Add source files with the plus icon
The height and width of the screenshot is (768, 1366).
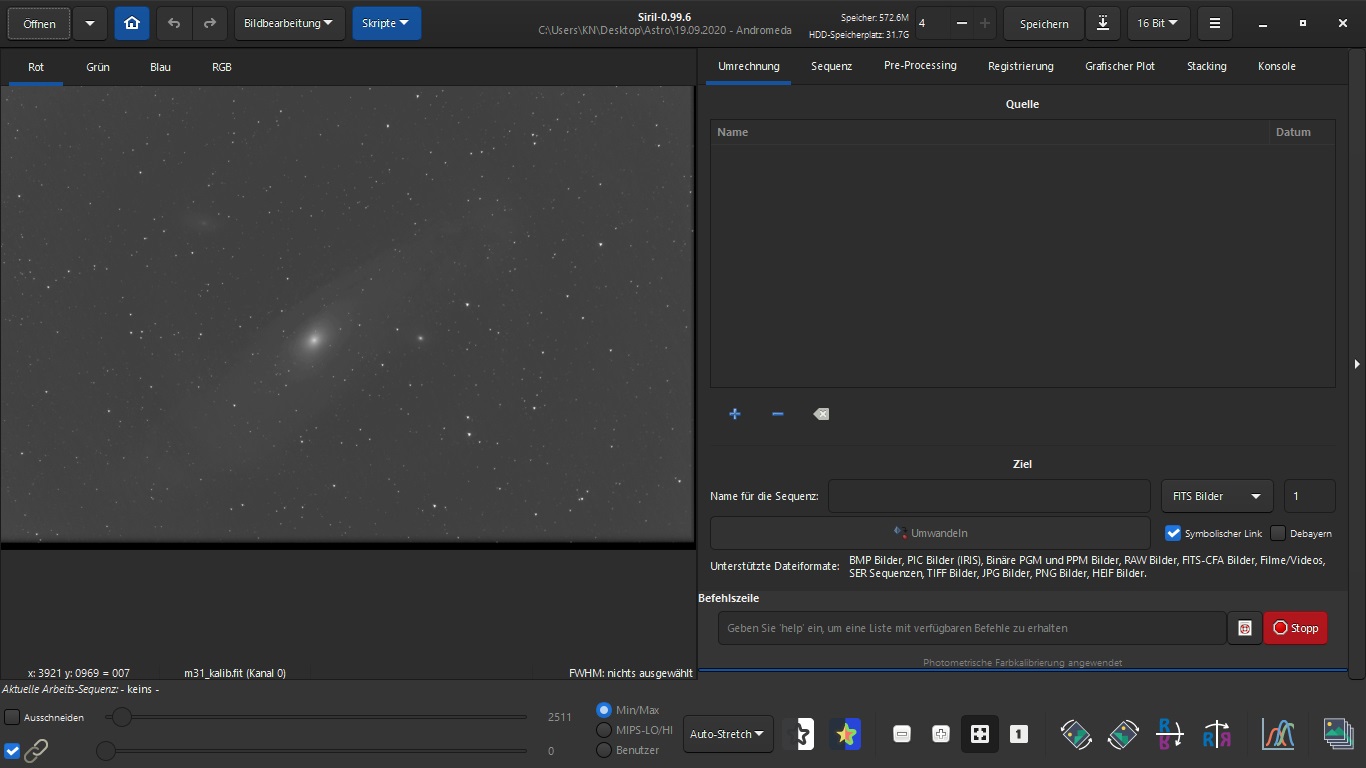735,414
